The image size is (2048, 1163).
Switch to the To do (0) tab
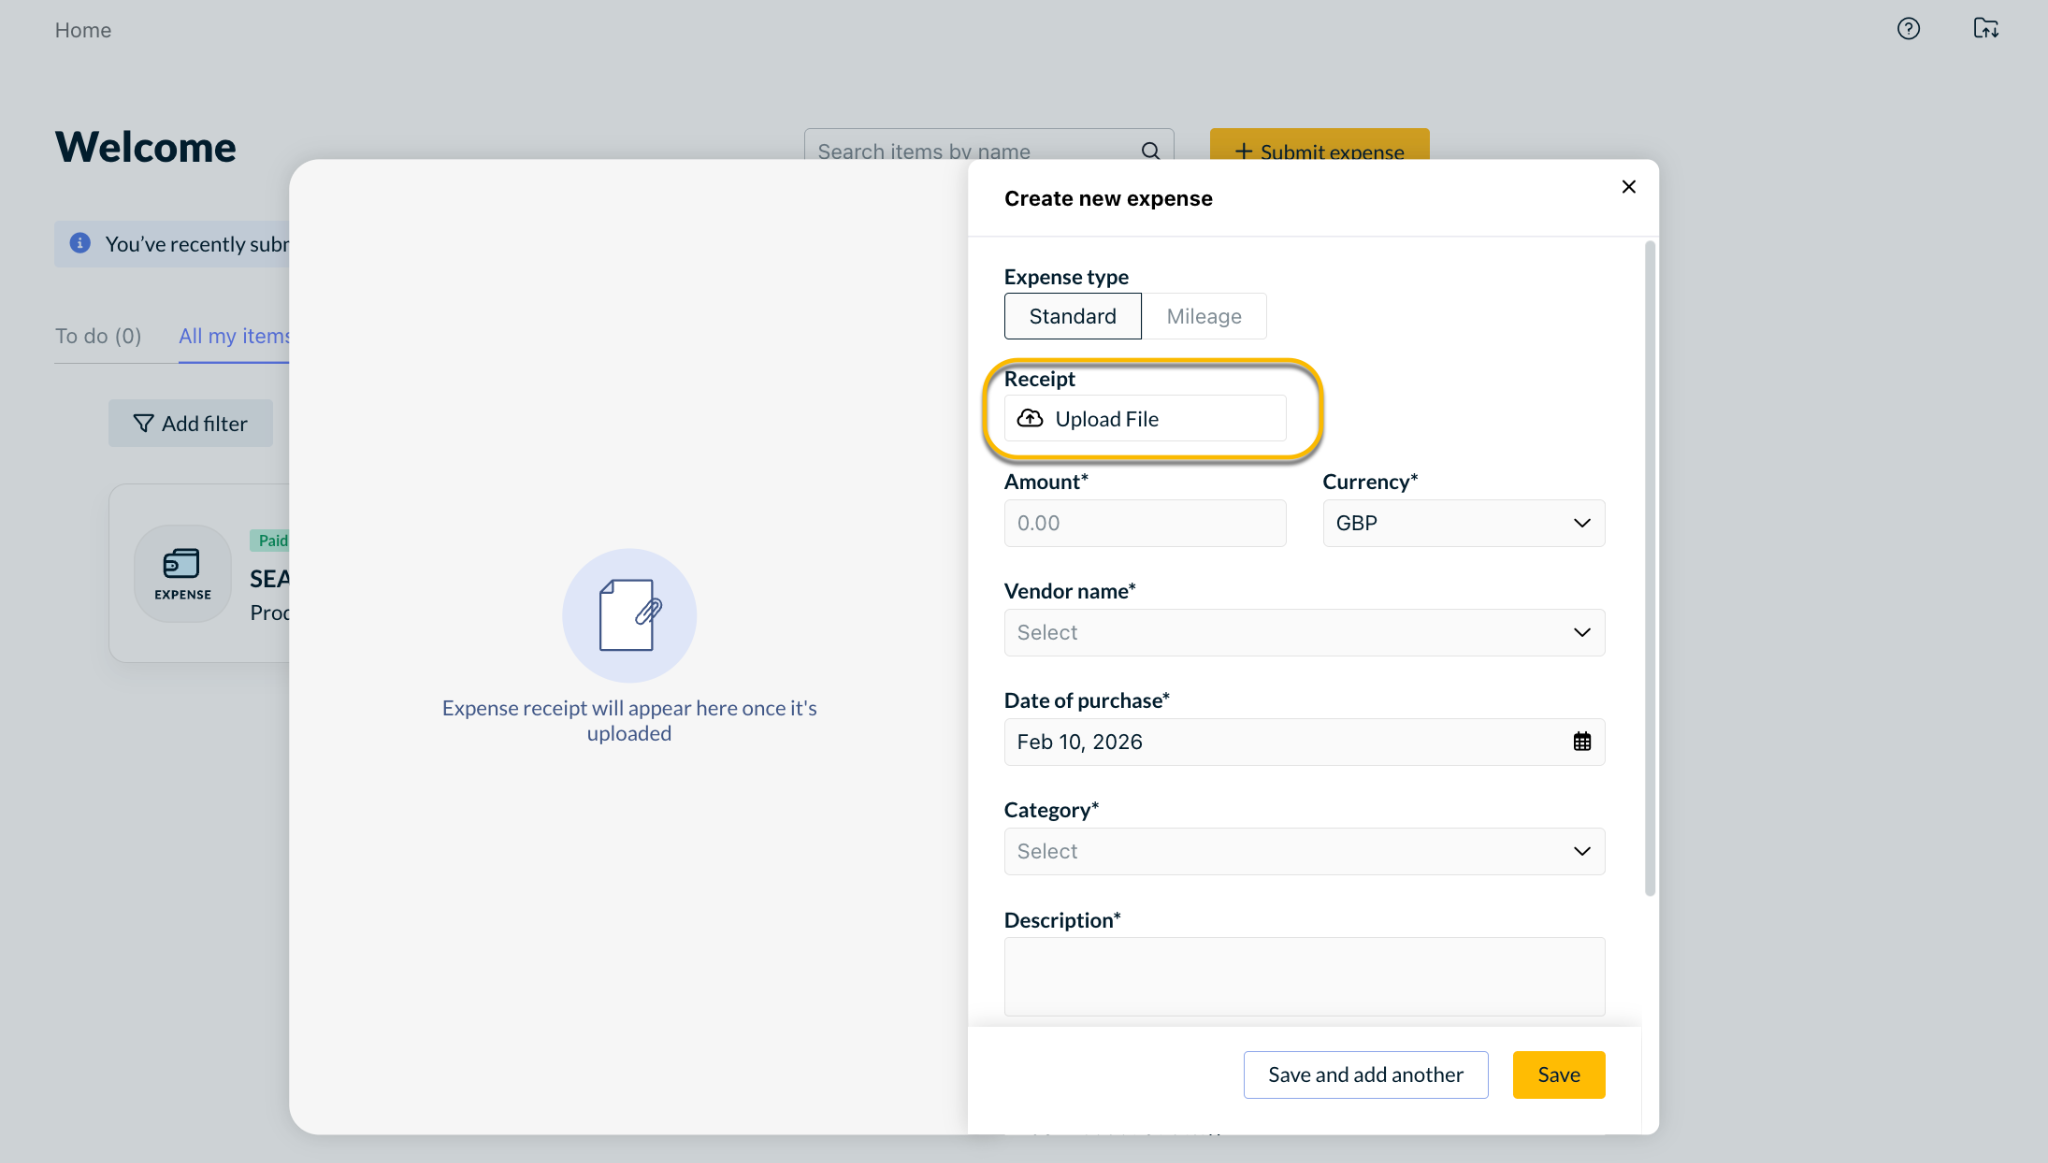click(98, 337)
